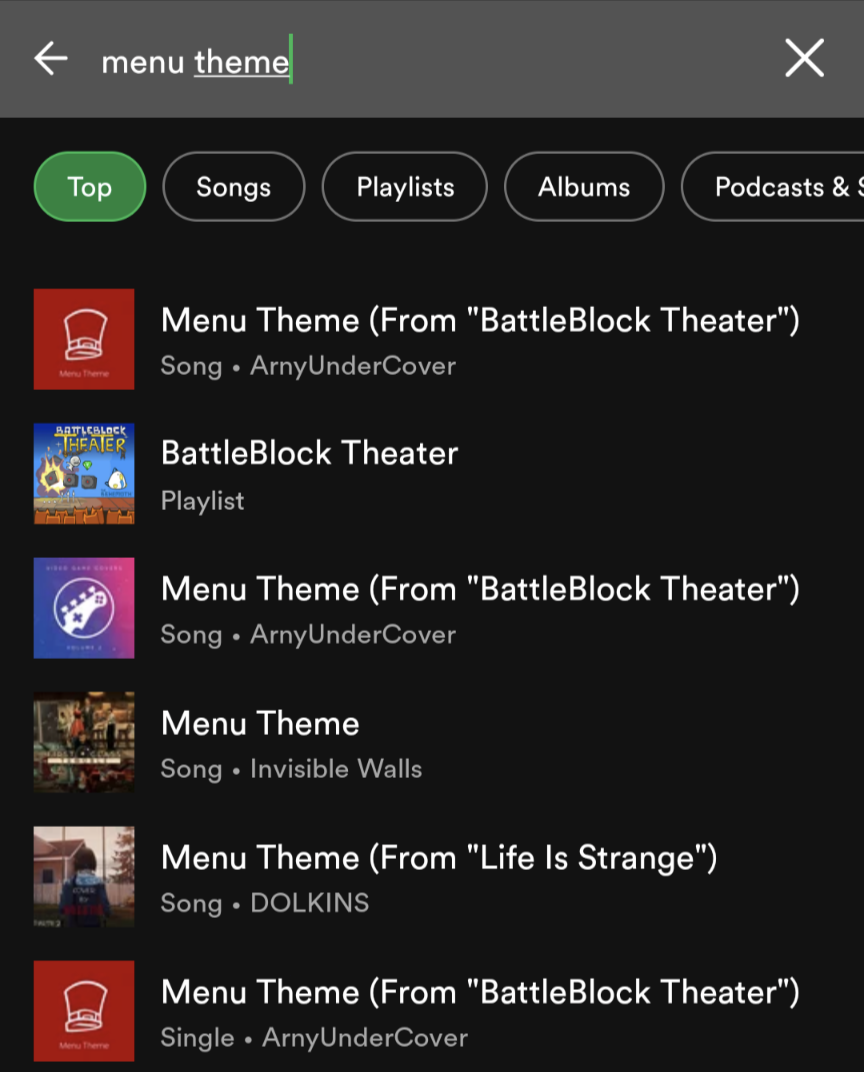This screenshot has height=1072, width=864.
Task: Tap the purple guitar-controller album cover
Action: click(84, 608)
